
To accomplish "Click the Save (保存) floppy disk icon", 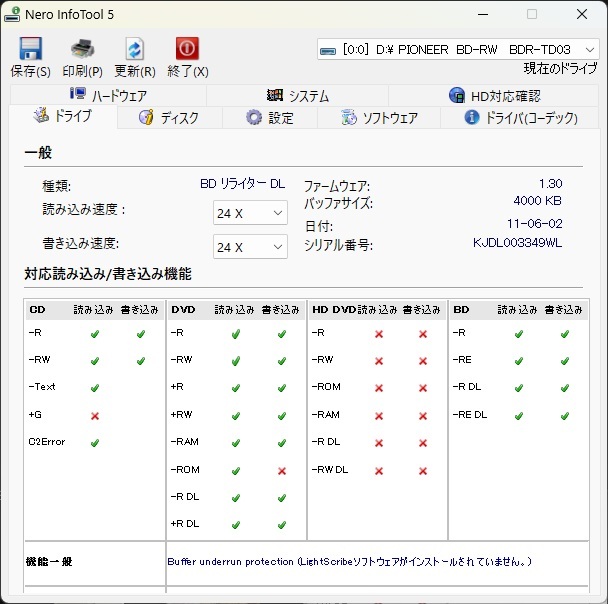I will (x=30, y=50).
